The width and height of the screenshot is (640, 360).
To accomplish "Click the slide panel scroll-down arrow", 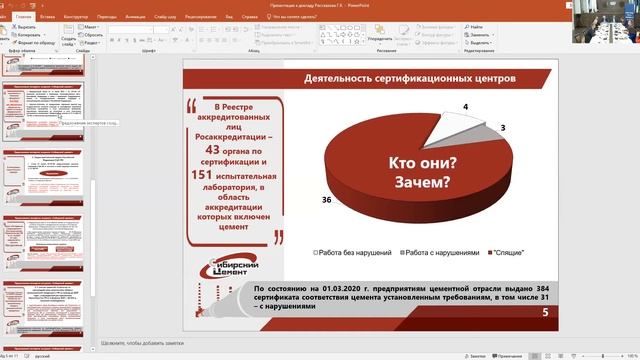I will pos(93,349).
